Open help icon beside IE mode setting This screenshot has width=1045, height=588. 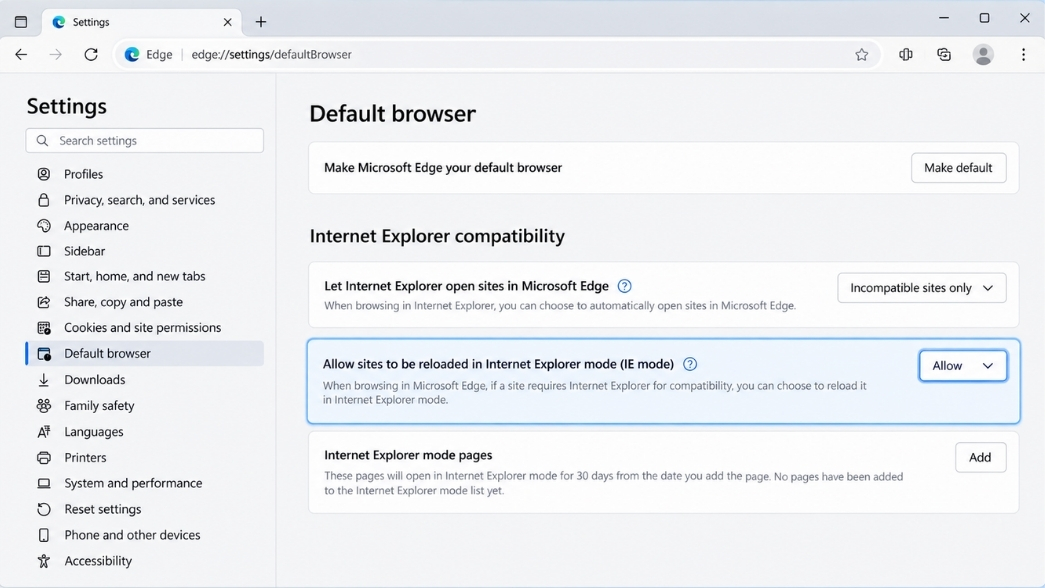[690, 364]
